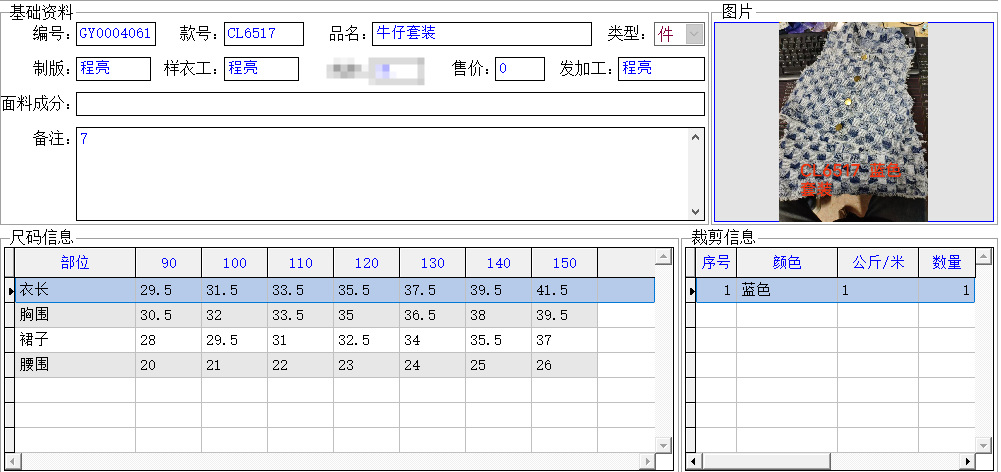The width and height of the screenshot is (1001, 472).
Task: Click the CL6517 product image thumbnail
Action: 853,122
